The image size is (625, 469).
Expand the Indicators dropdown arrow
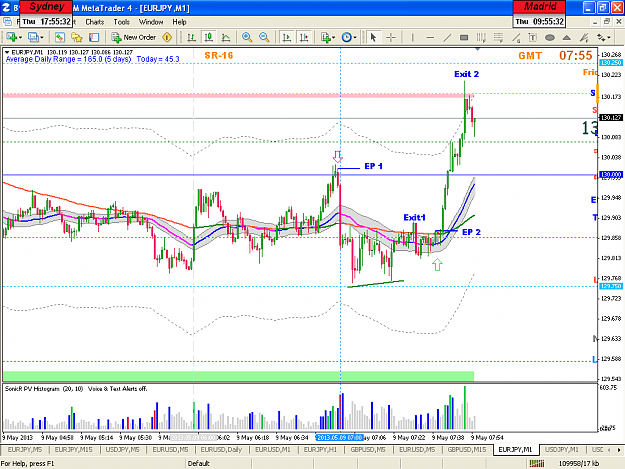click(x=333, y=37)
